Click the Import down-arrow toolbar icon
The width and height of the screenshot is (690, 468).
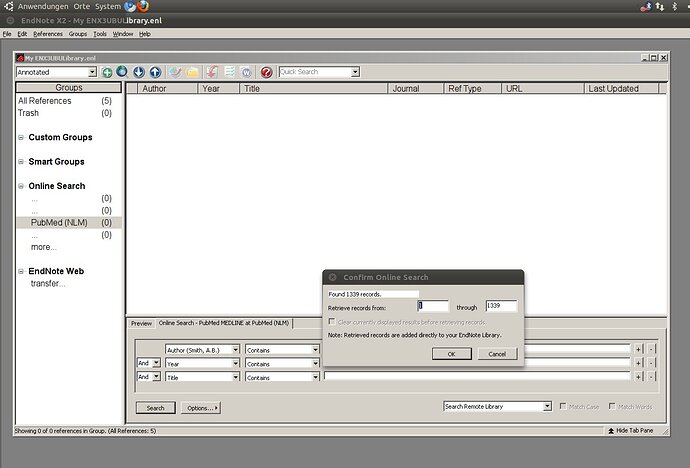pyautogui.click(x=139, y=72)
